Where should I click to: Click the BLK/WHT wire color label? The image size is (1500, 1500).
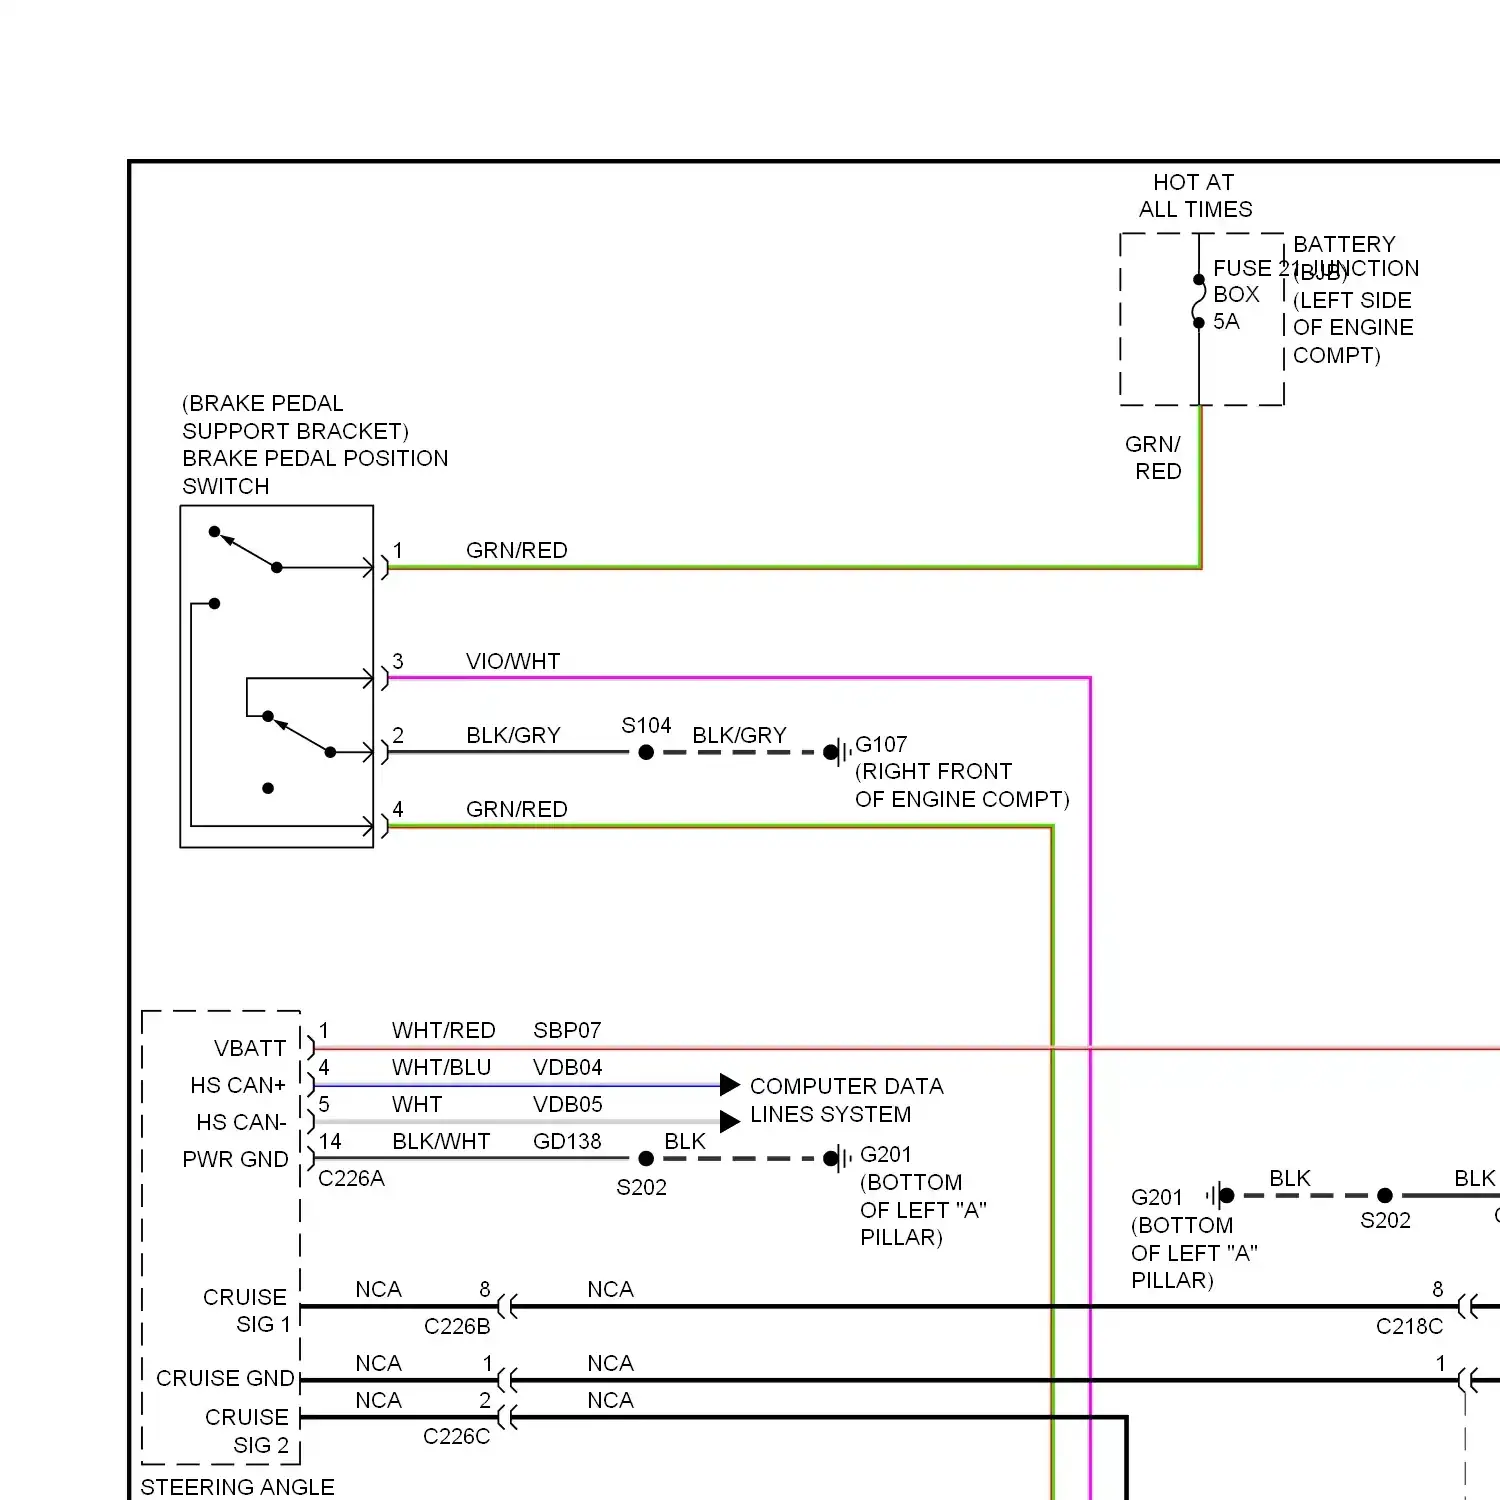tap(441, 1141)
